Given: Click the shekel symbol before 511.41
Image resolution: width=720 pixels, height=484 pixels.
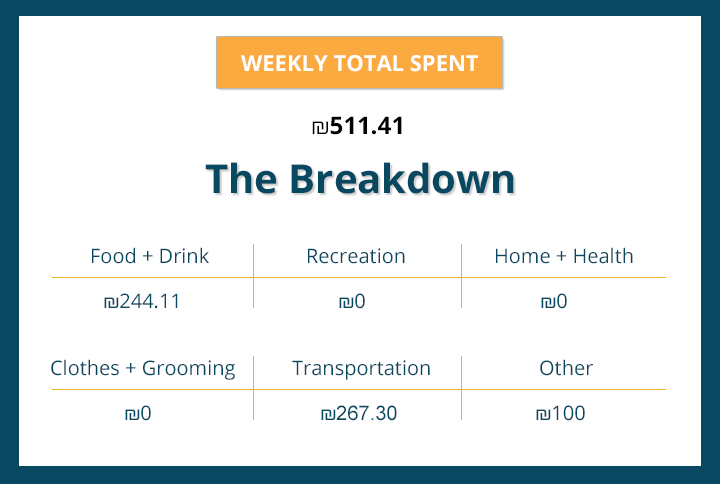Looking at the screenshot, I should [x=320, y=128].
